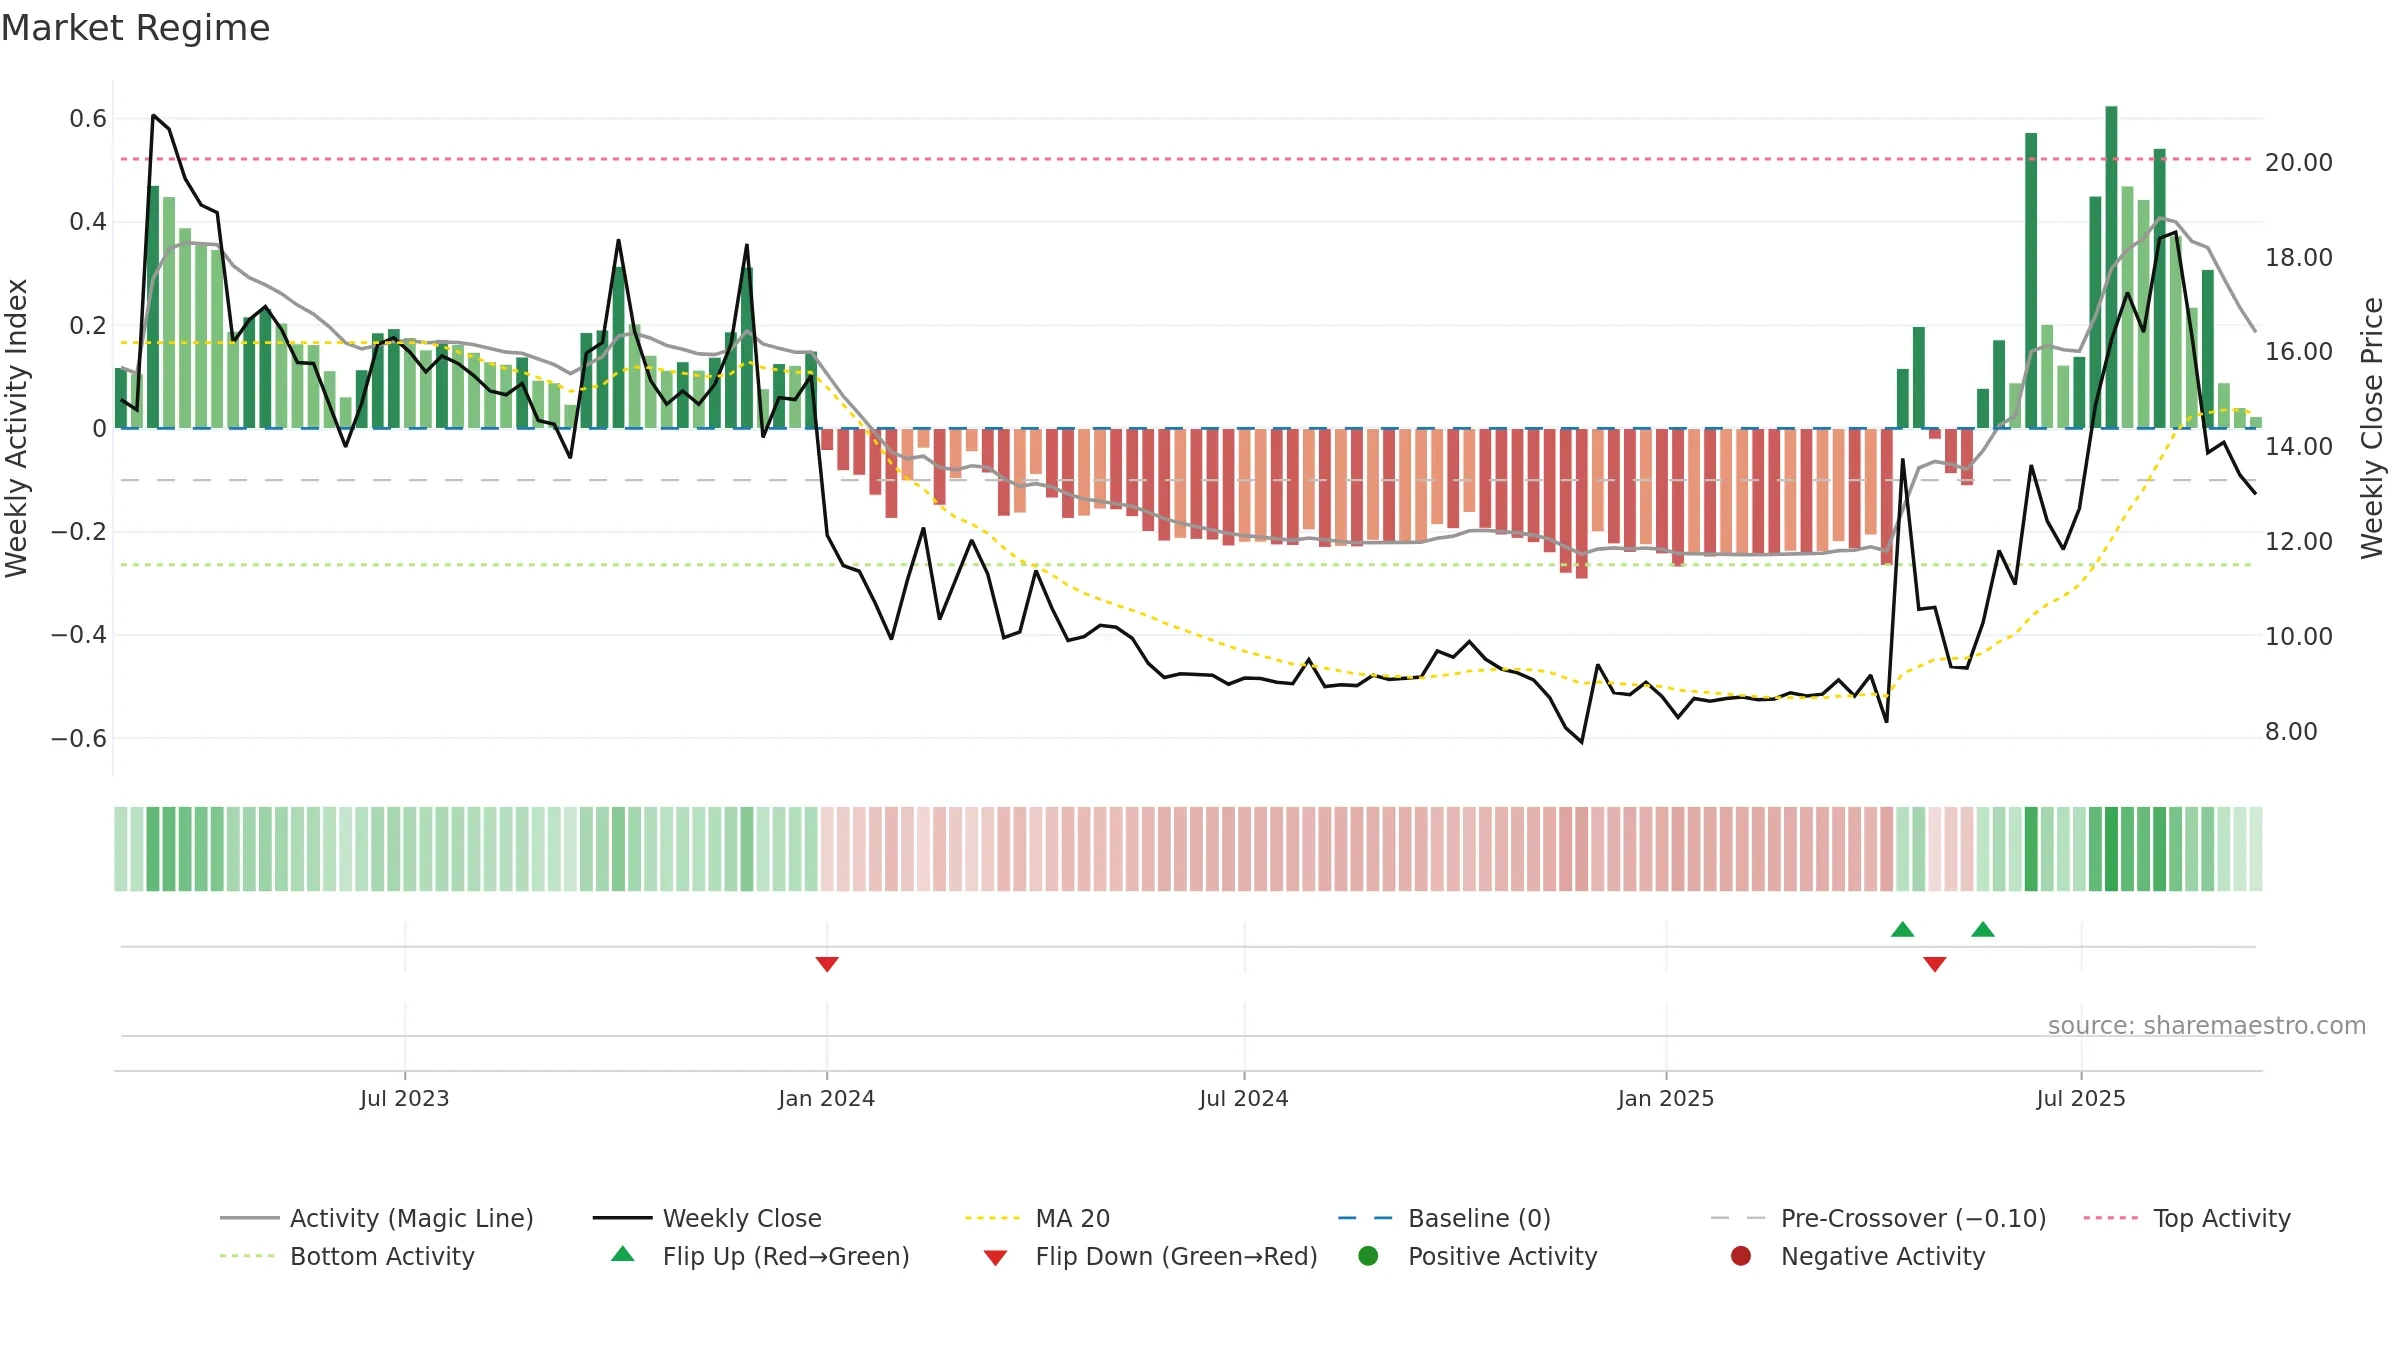Click the 20.00 price axis tick
Viewport: 2400px width, 1350px height.
click(2299, 162)
